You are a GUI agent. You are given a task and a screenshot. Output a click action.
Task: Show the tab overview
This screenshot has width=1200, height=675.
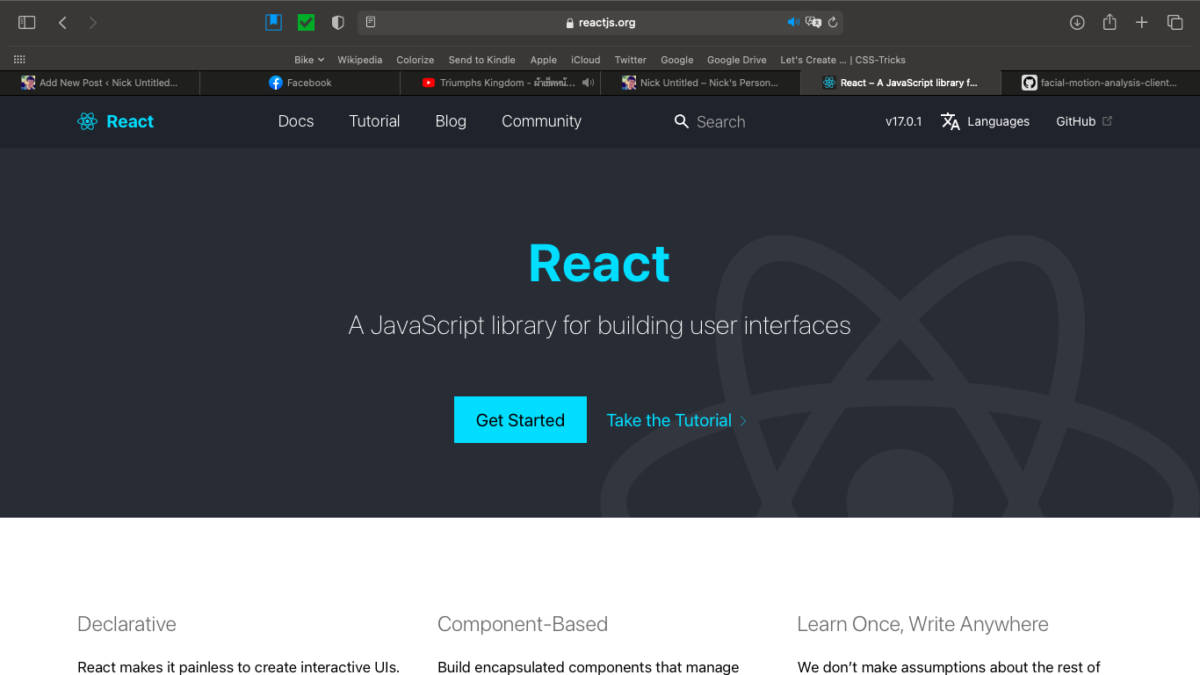(x=1174, y=22)
